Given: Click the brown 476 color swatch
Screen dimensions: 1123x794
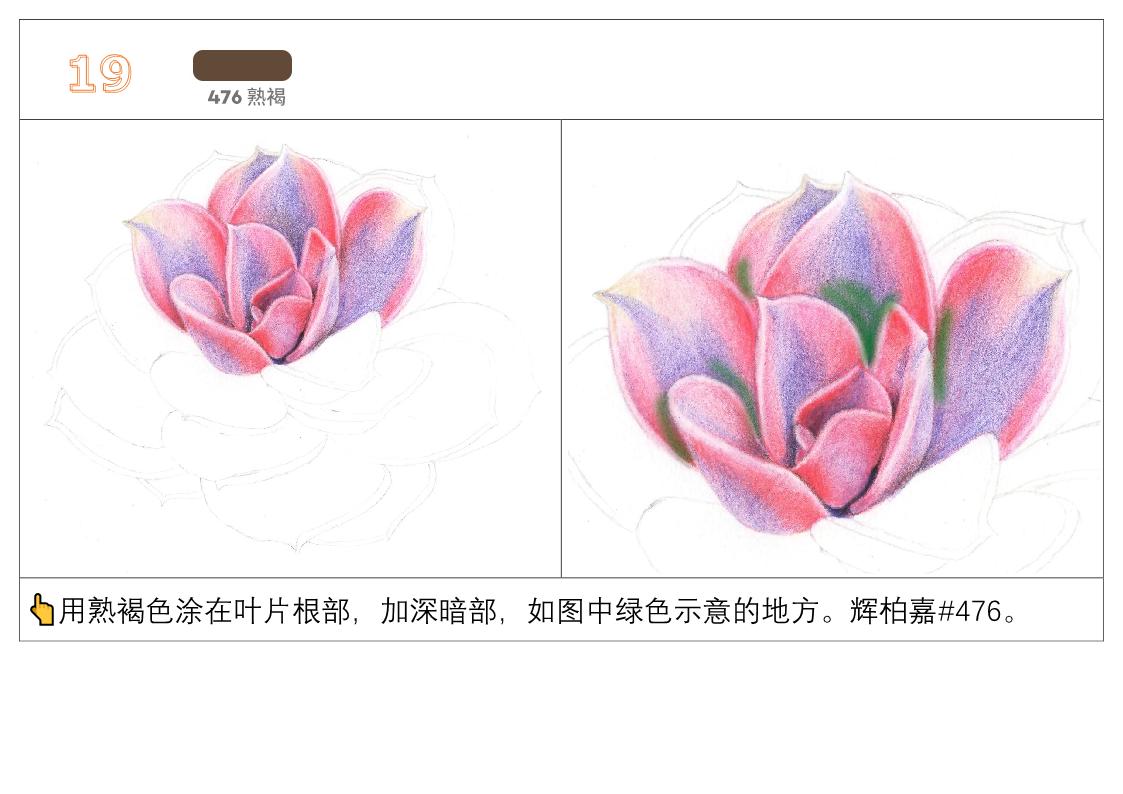Looking at the screenshot, I should (242, 65).
